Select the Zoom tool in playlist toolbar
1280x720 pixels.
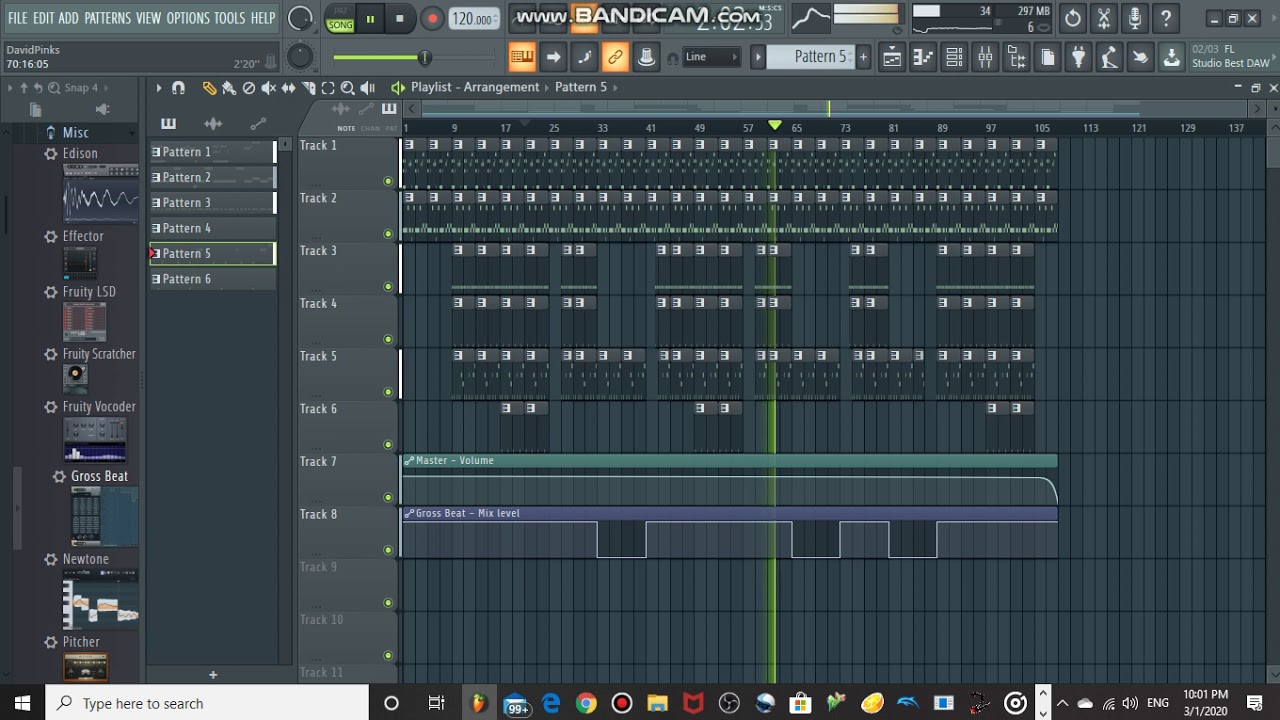[x=348, y=88]
